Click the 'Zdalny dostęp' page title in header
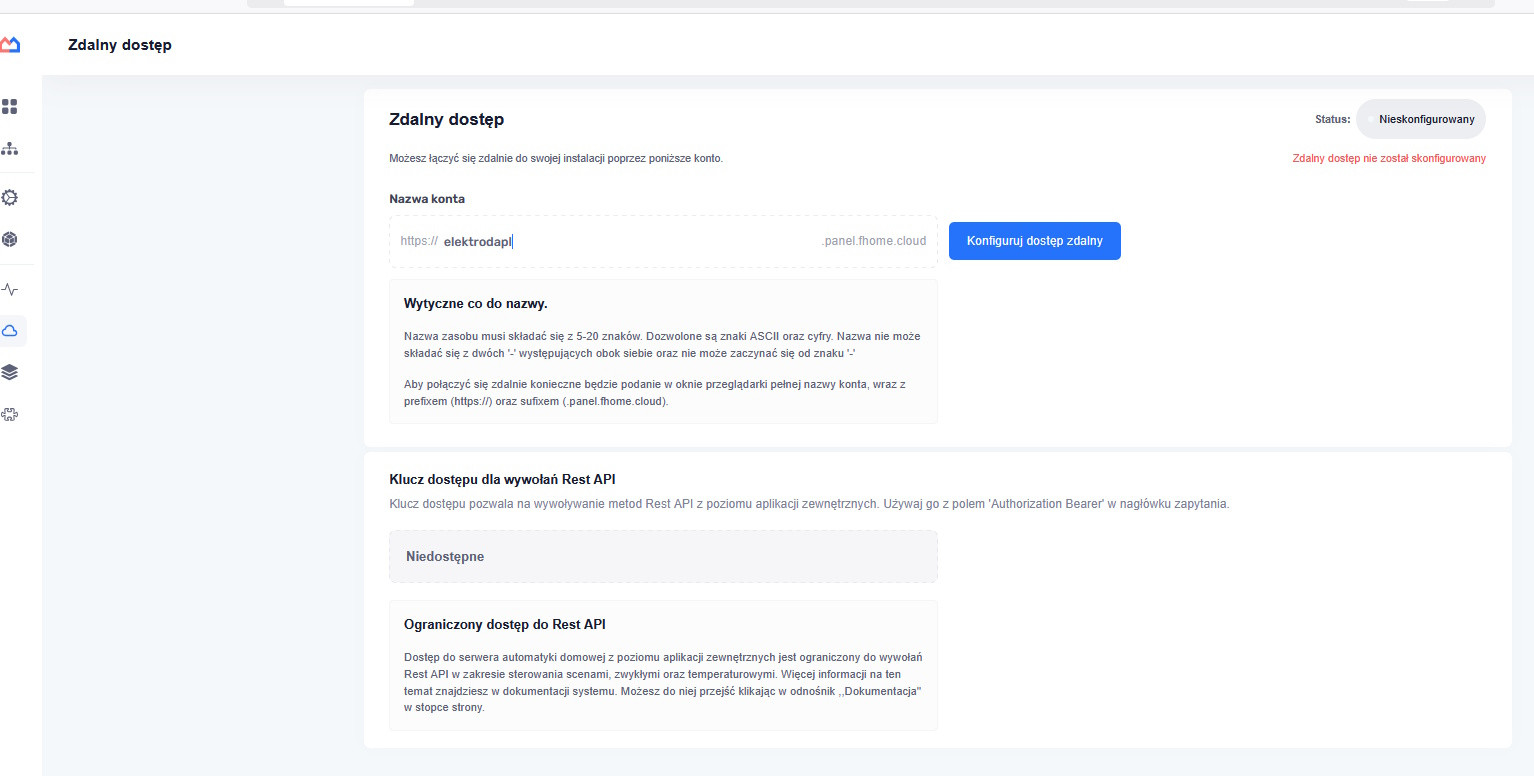 pyautogui.click(x=119, y=45)
